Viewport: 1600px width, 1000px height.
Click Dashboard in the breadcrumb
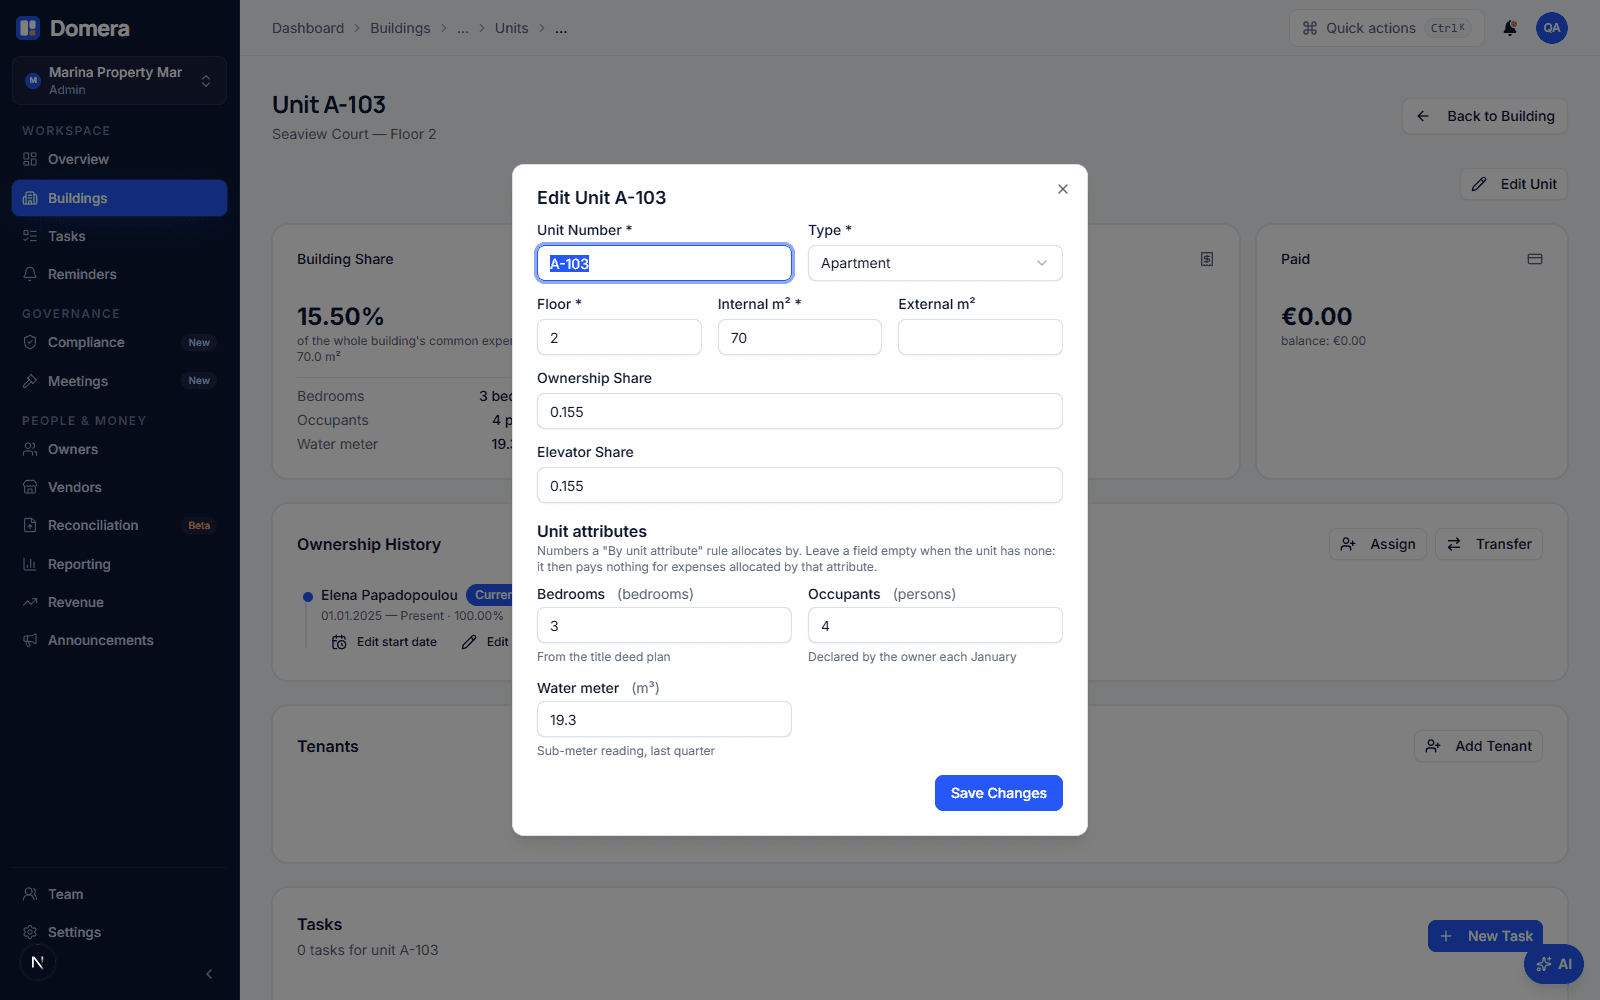[308, 28]
